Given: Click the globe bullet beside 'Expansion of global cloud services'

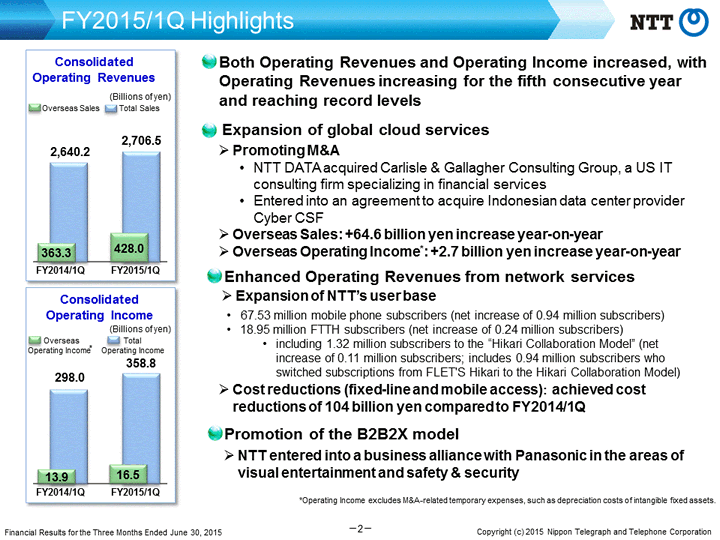Looking at the screenshot, I should pyautogui.click(x=209, y=130).
